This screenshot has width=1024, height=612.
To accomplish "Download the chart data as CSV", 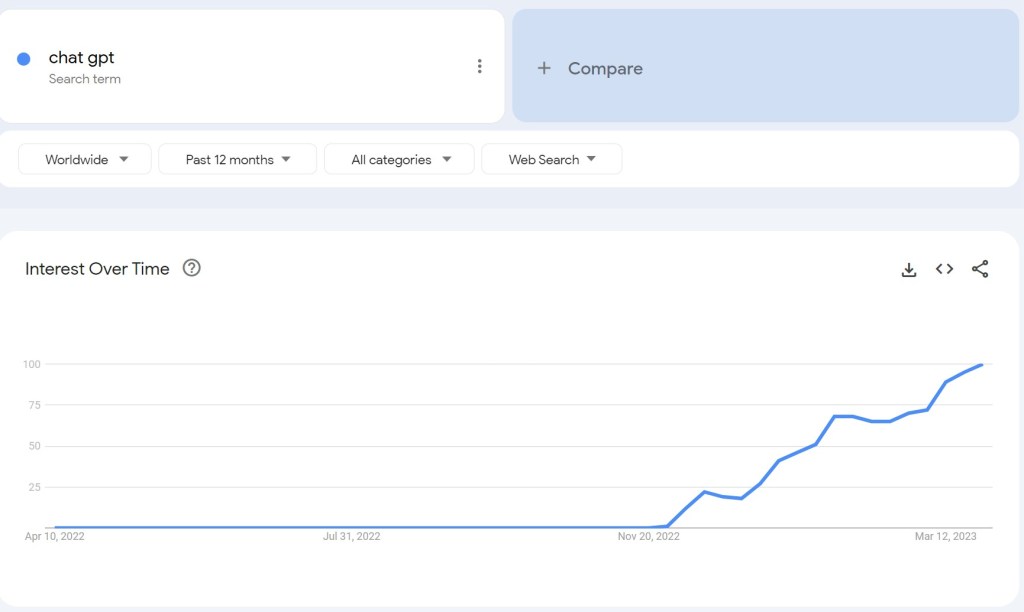I will [909, 269].
